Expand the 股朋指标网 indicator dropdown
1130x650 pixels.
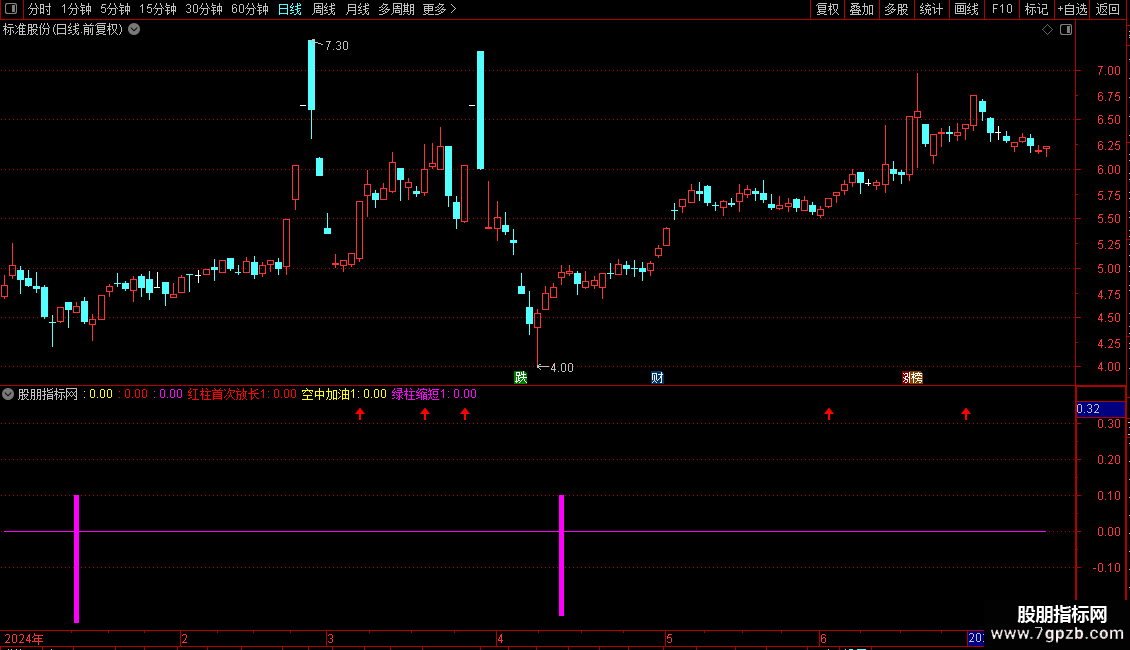pyautogui.click(x=8, y=394)
